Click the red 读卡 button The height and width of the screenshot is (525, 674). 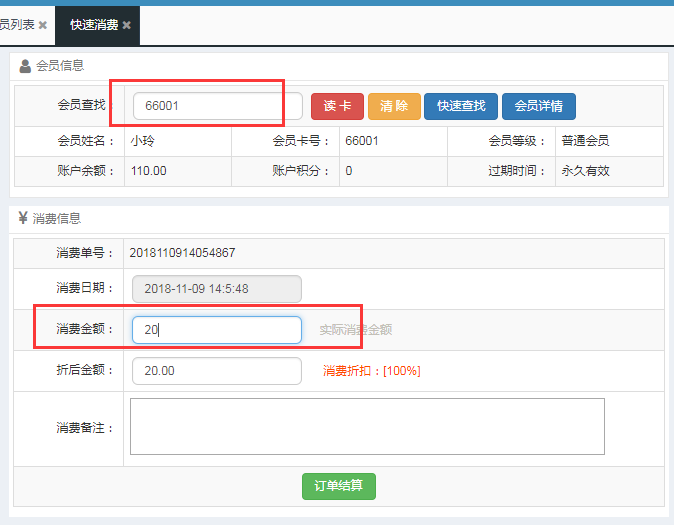click(337, 106)
